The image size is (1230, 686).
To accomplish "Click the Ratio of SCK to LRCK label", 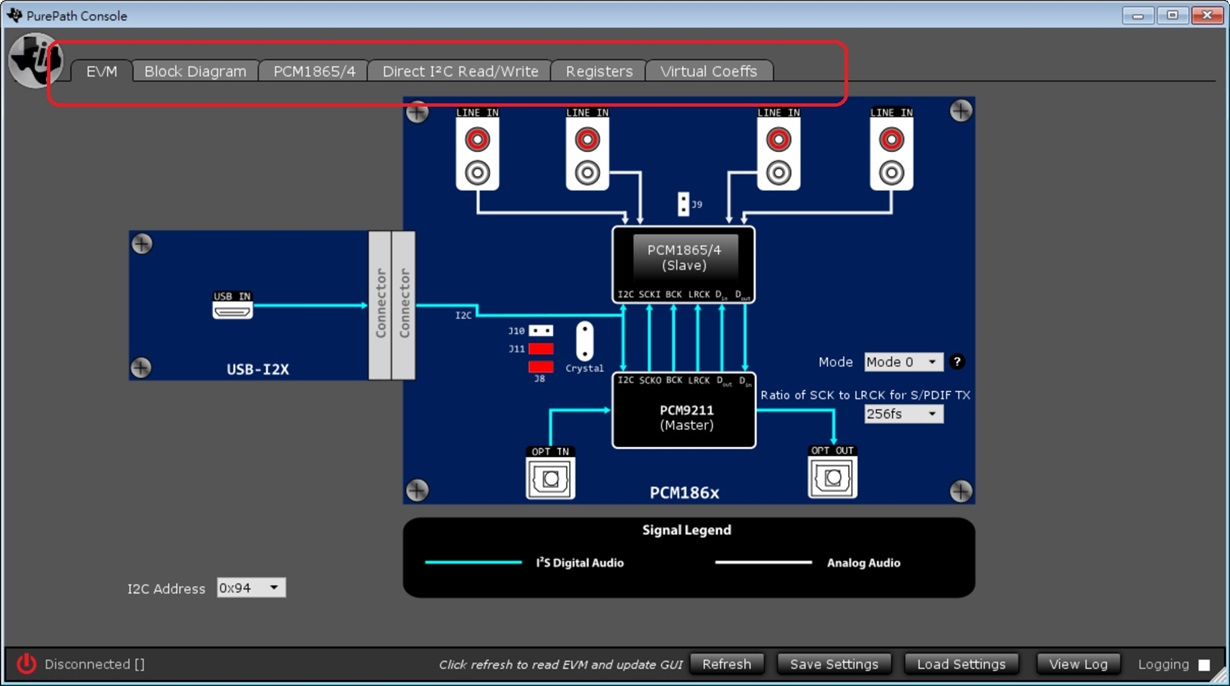I will (866, 395).
